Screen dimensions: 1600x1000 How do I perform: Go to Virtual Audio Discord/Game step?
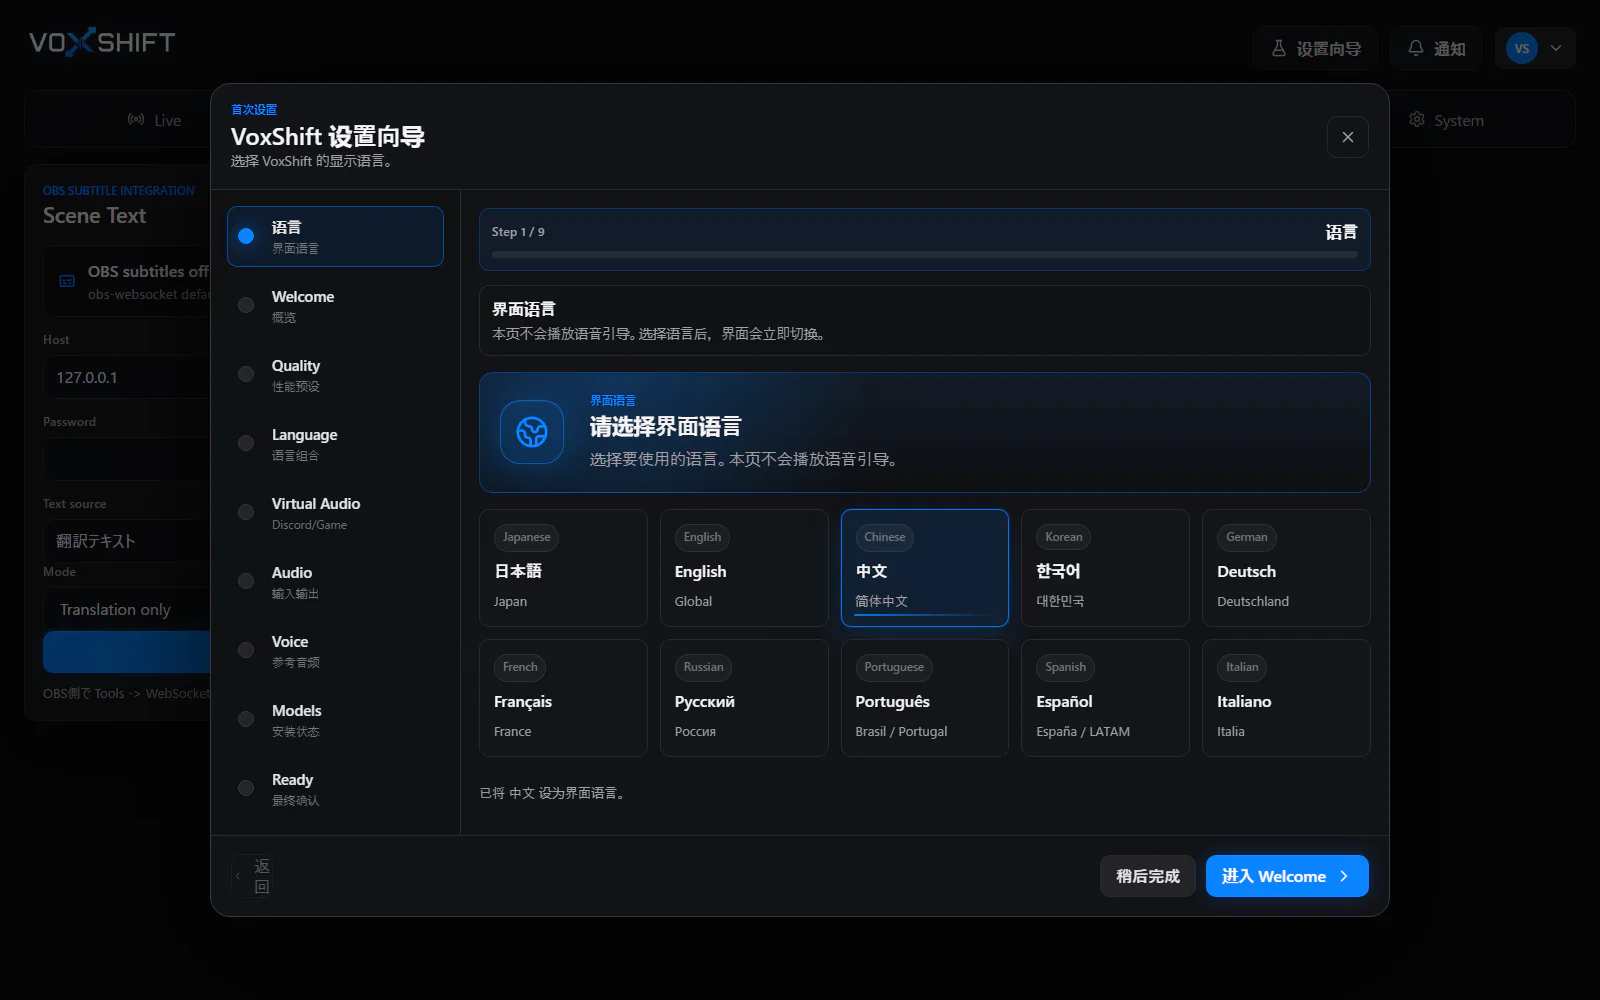click(335, 513)
